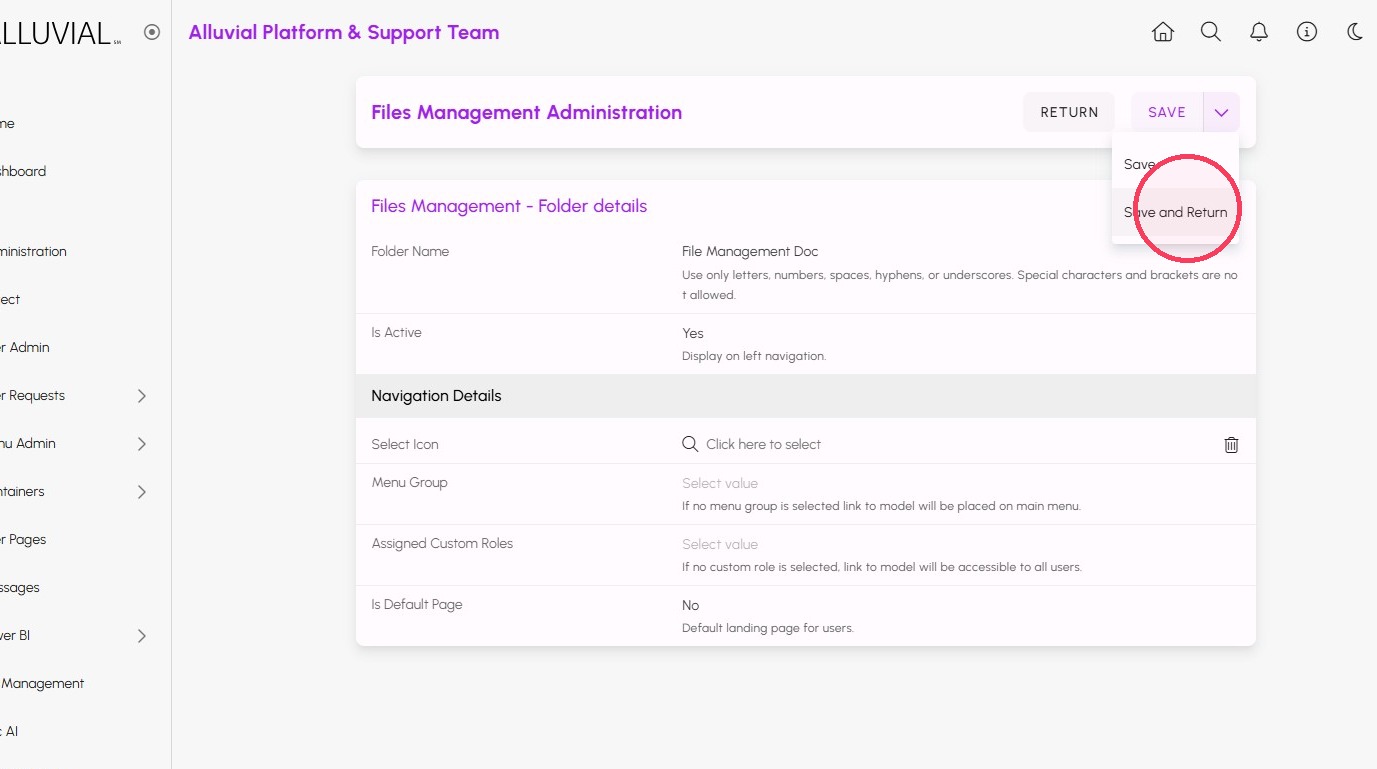Viewport: 1377px width, 769px height.
Task: Expand the Containers sidebar chevron
Action: click(142, 492)
